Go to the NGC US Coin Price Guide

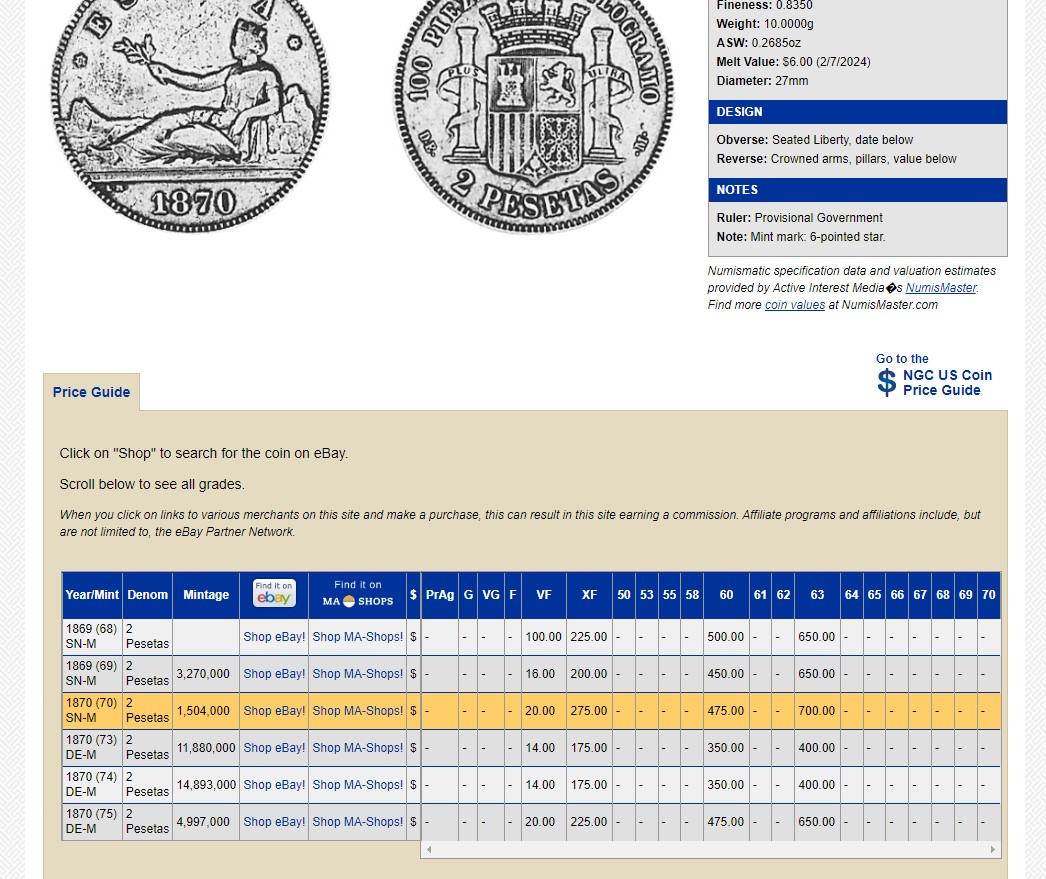coord(946,383)
